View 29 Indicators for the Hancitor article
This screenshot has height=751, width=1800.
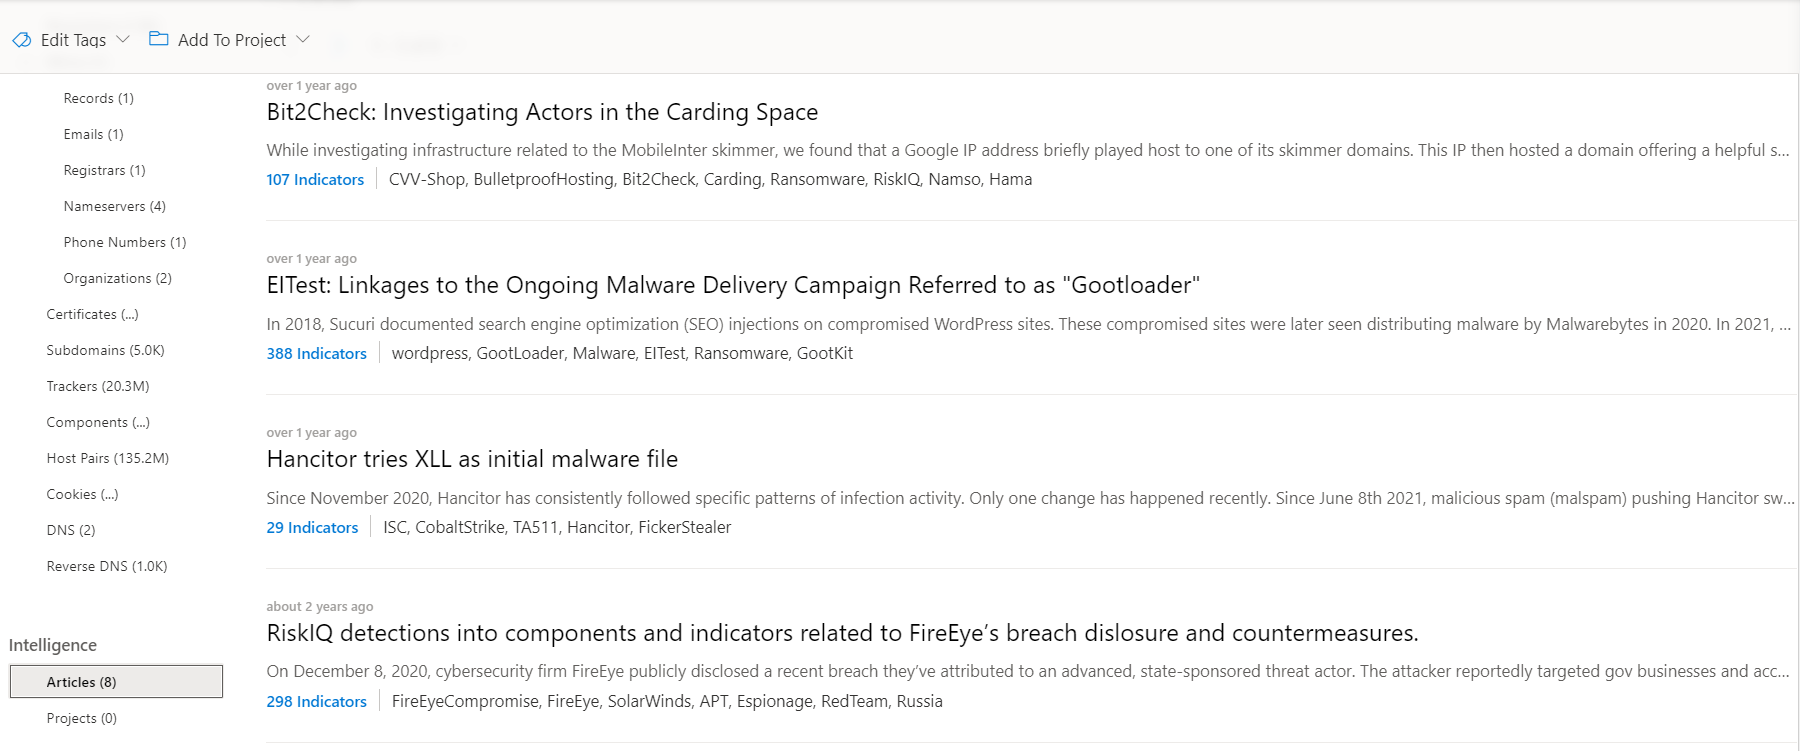pos(311,527)
